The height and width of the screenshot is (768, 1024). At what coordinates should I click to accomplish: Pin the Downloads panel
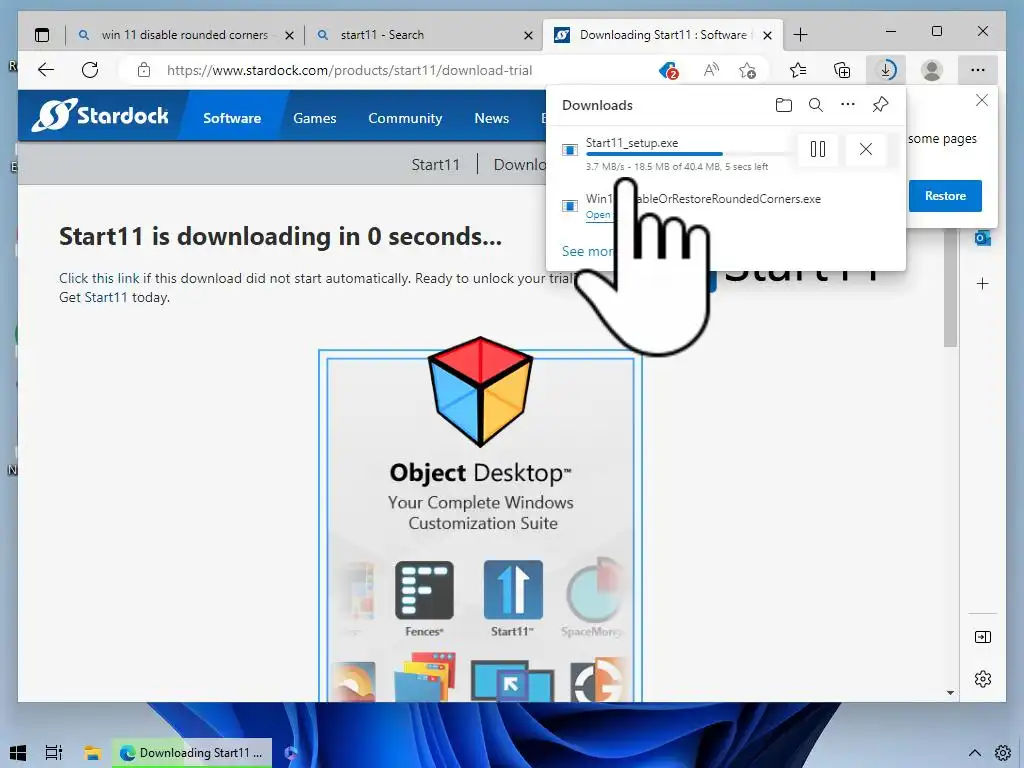[x=880, y=105]
